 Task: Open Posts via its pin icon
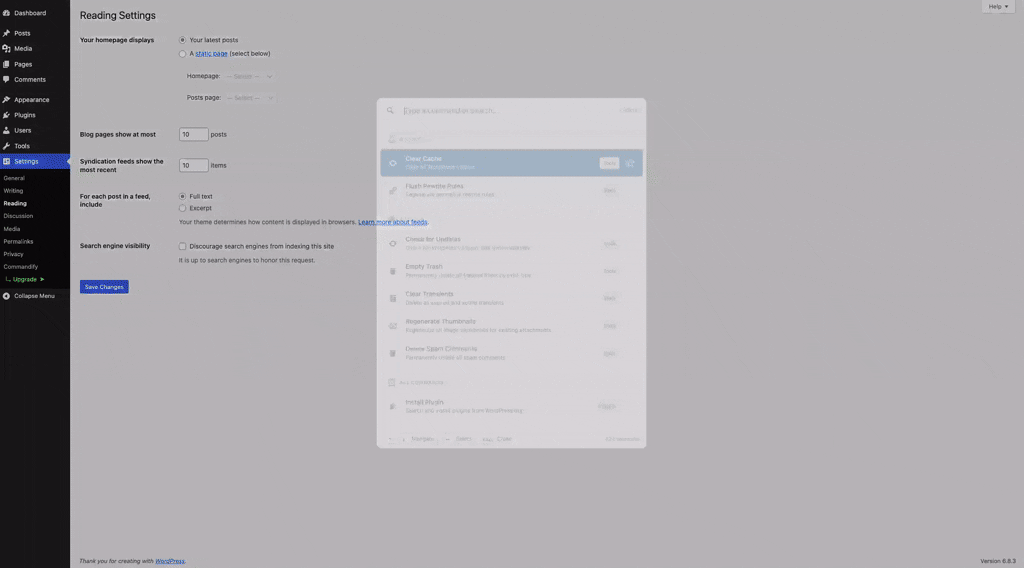7,33
